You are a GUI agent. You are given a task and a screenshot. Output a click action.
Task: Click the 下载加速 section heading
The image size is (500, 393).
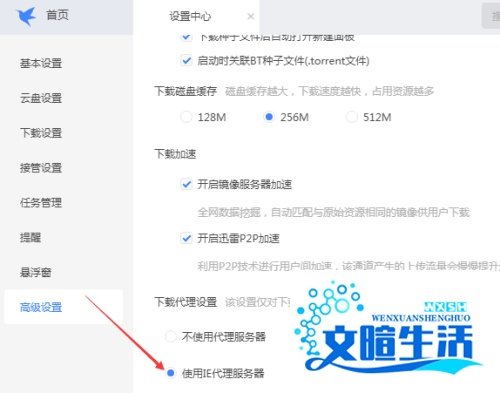point(175,154)
